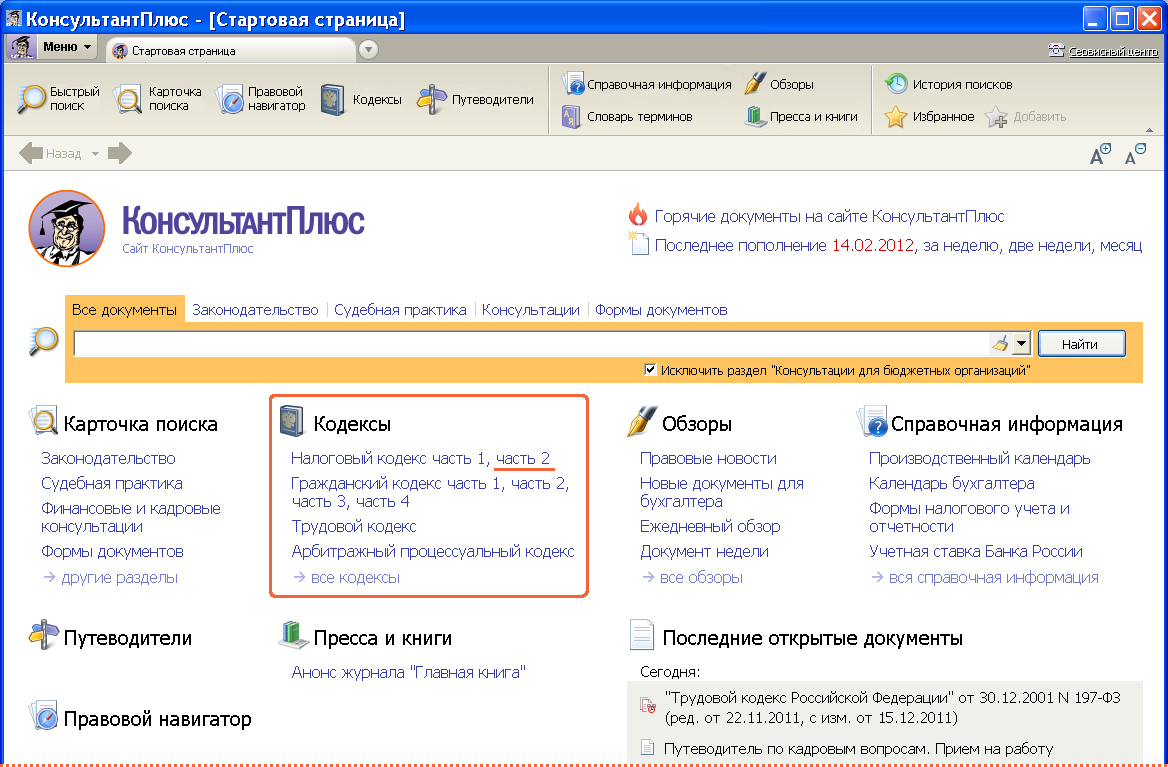Open Путеводители toolbar signpost icon
The image size is (1168, 767).
(x=431, y=99)
